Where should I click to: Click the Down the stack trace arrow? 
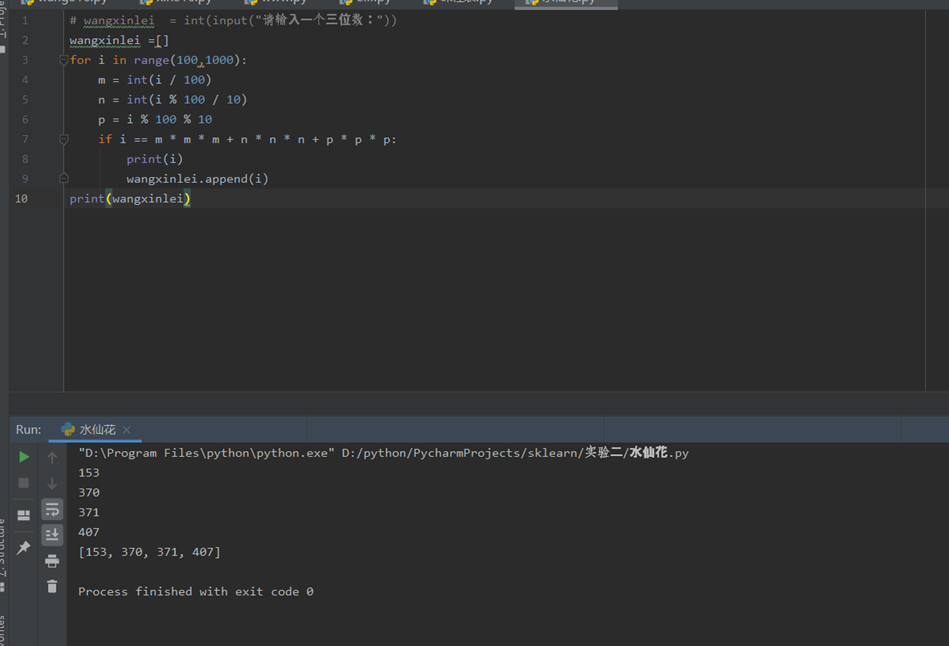[x=52, y=483]
